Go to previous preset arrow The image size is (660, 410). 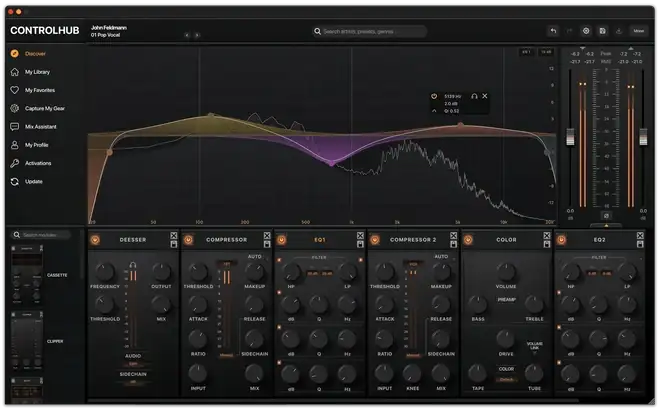187,35
